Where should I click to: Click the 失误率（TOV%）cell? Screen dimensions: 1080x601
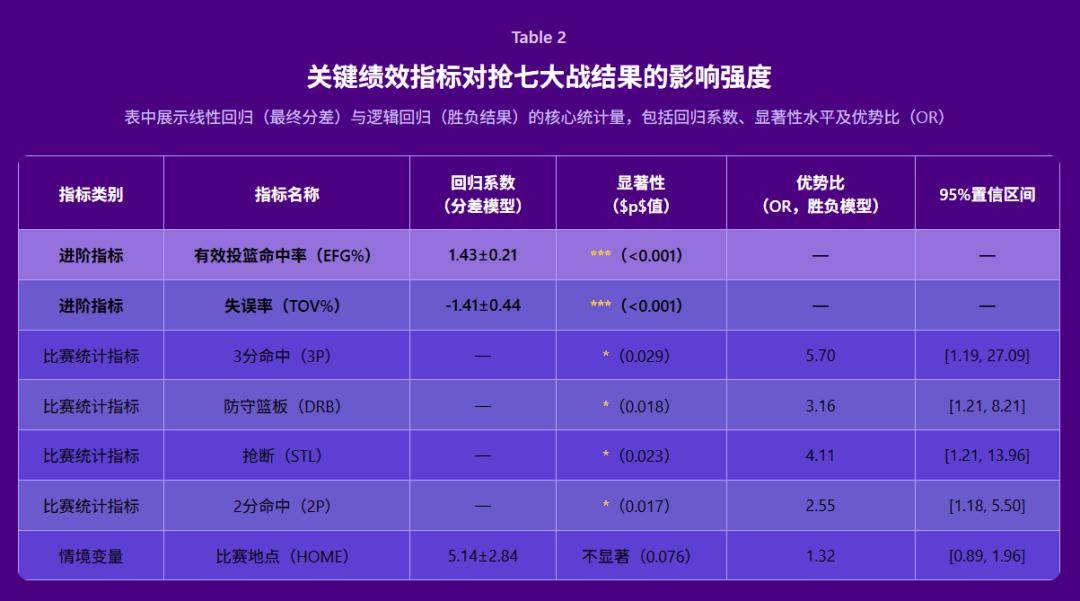(x=287, y=306)
